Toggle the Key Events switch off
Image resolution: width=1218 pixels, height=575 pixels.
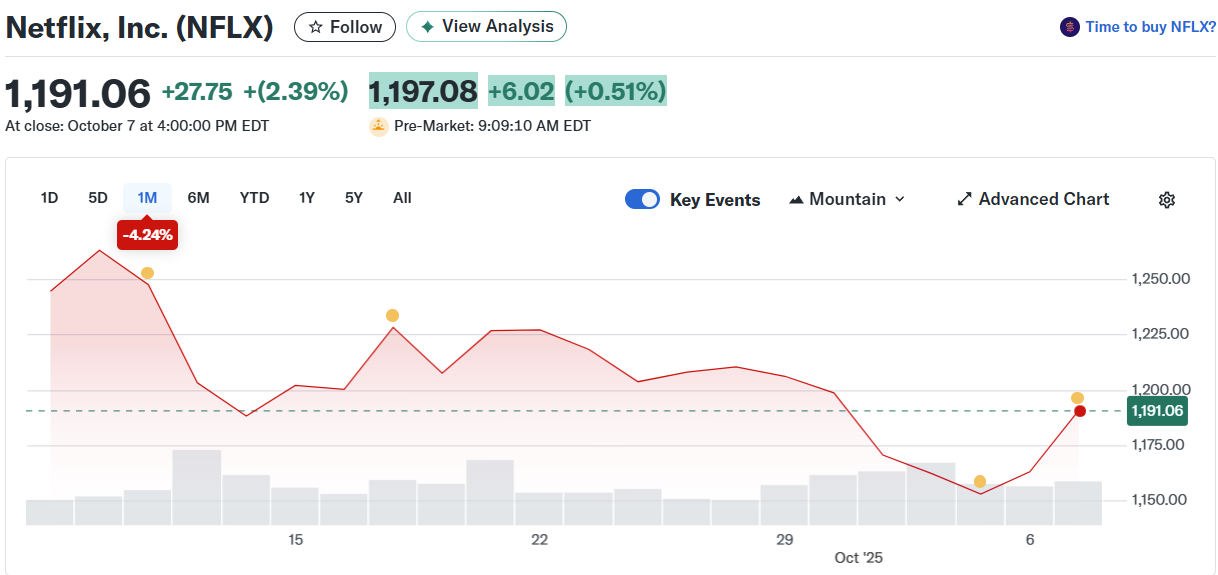[642, 199]
